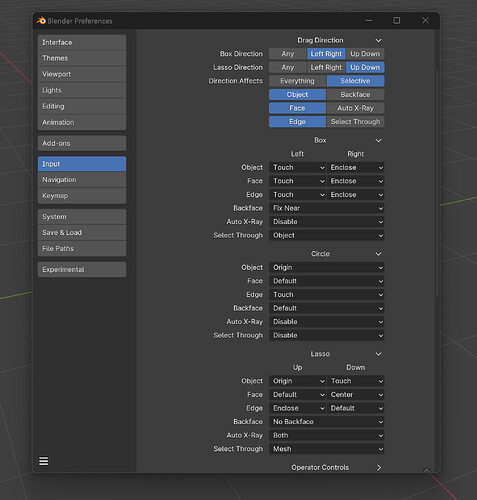Image resolution: width=477 pixels, height=500 pixels.
Task: Collapse the Box panel chevron
Action: [x=379, y=140]
